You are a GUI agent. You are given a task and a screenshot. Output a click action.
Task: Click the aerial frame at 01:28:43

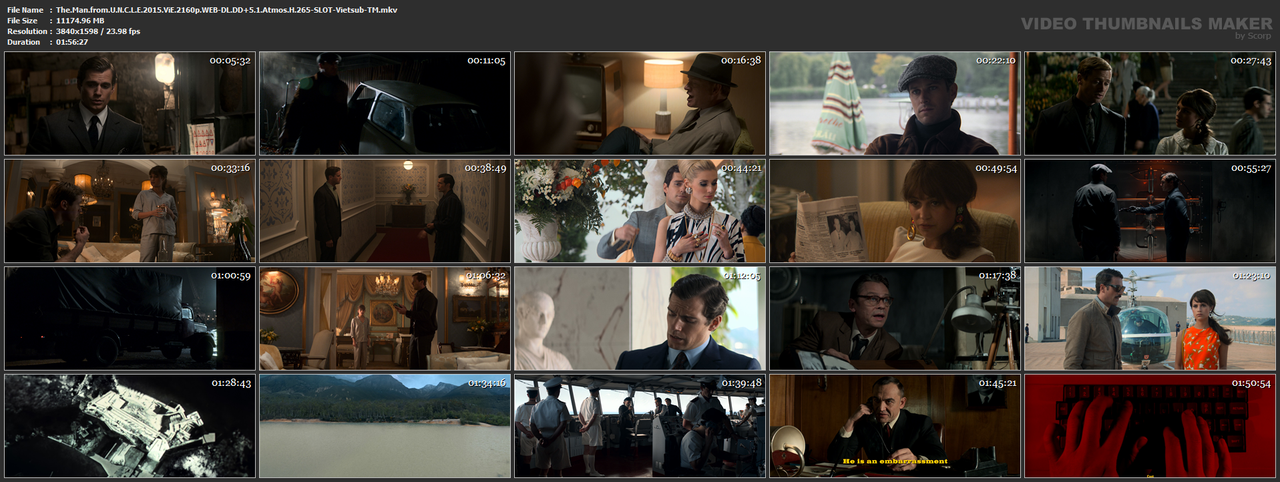(130, 425)
